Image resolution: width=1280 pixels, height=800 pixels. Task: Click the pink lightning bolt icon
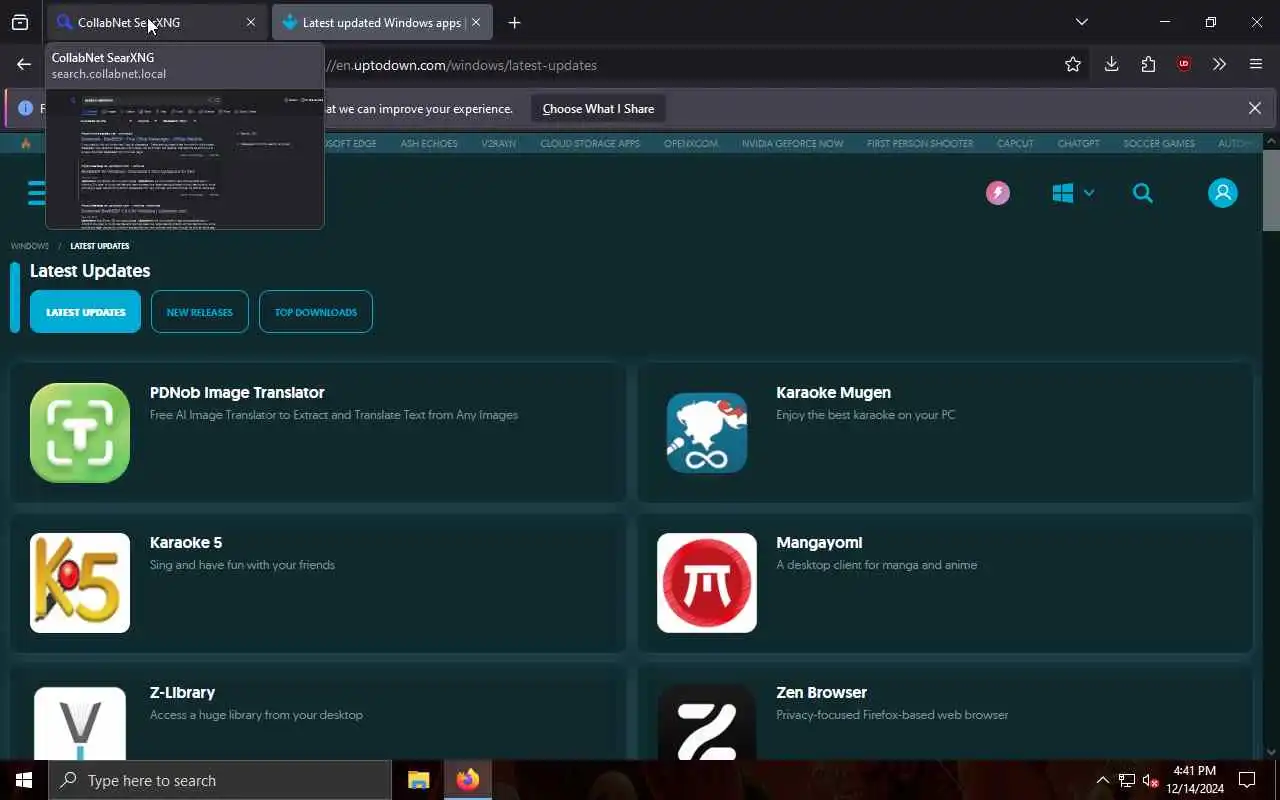tap(998, 193)
